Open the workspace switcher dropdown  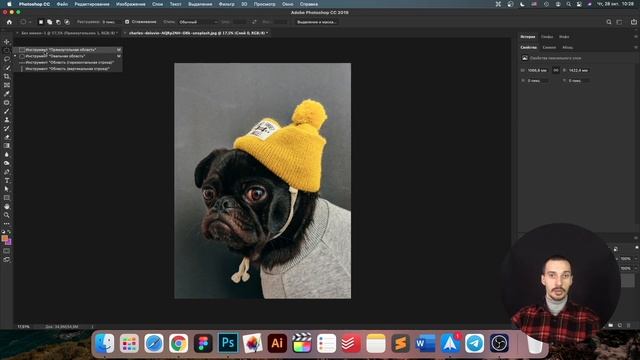[x=620, y=22]
